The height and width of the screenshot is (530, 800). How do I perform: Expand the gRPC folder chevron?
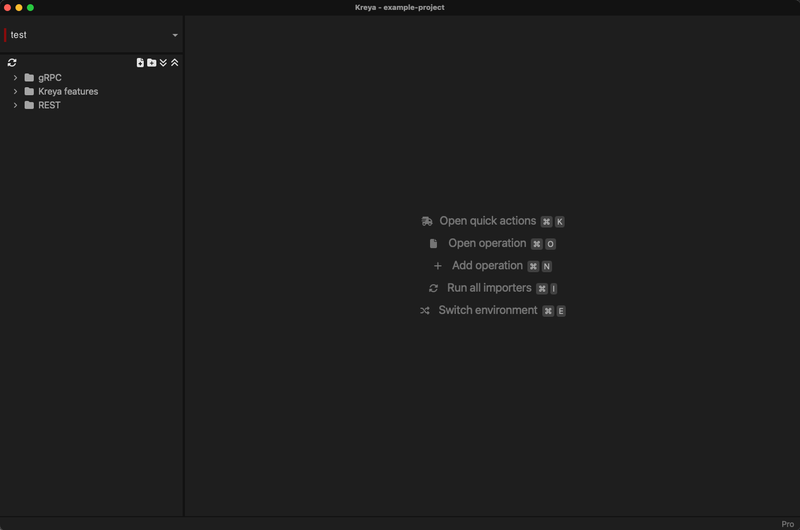[16, 78]
